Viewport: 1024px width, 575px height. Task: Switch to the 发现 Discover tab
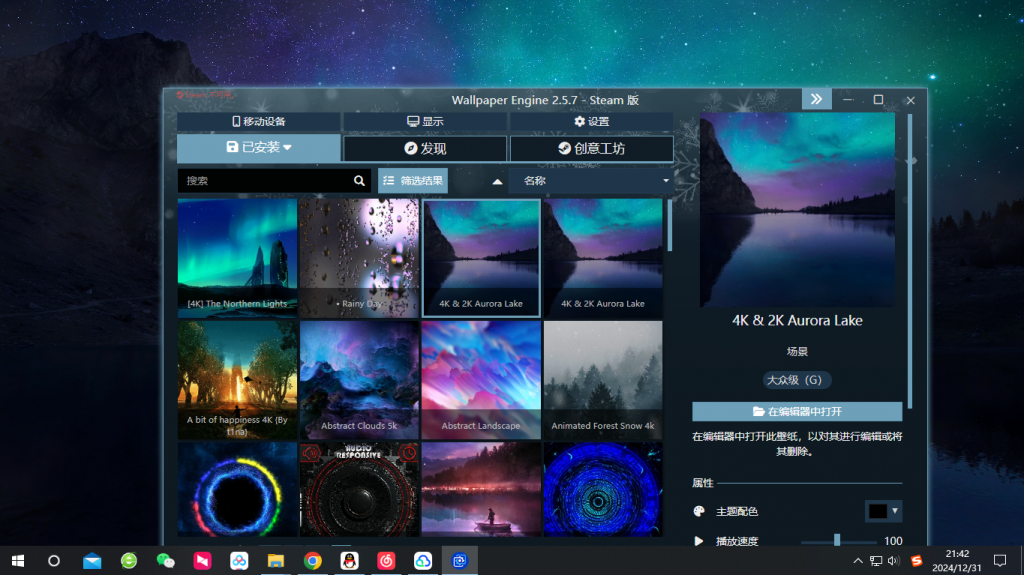click(x=425, y=148)
